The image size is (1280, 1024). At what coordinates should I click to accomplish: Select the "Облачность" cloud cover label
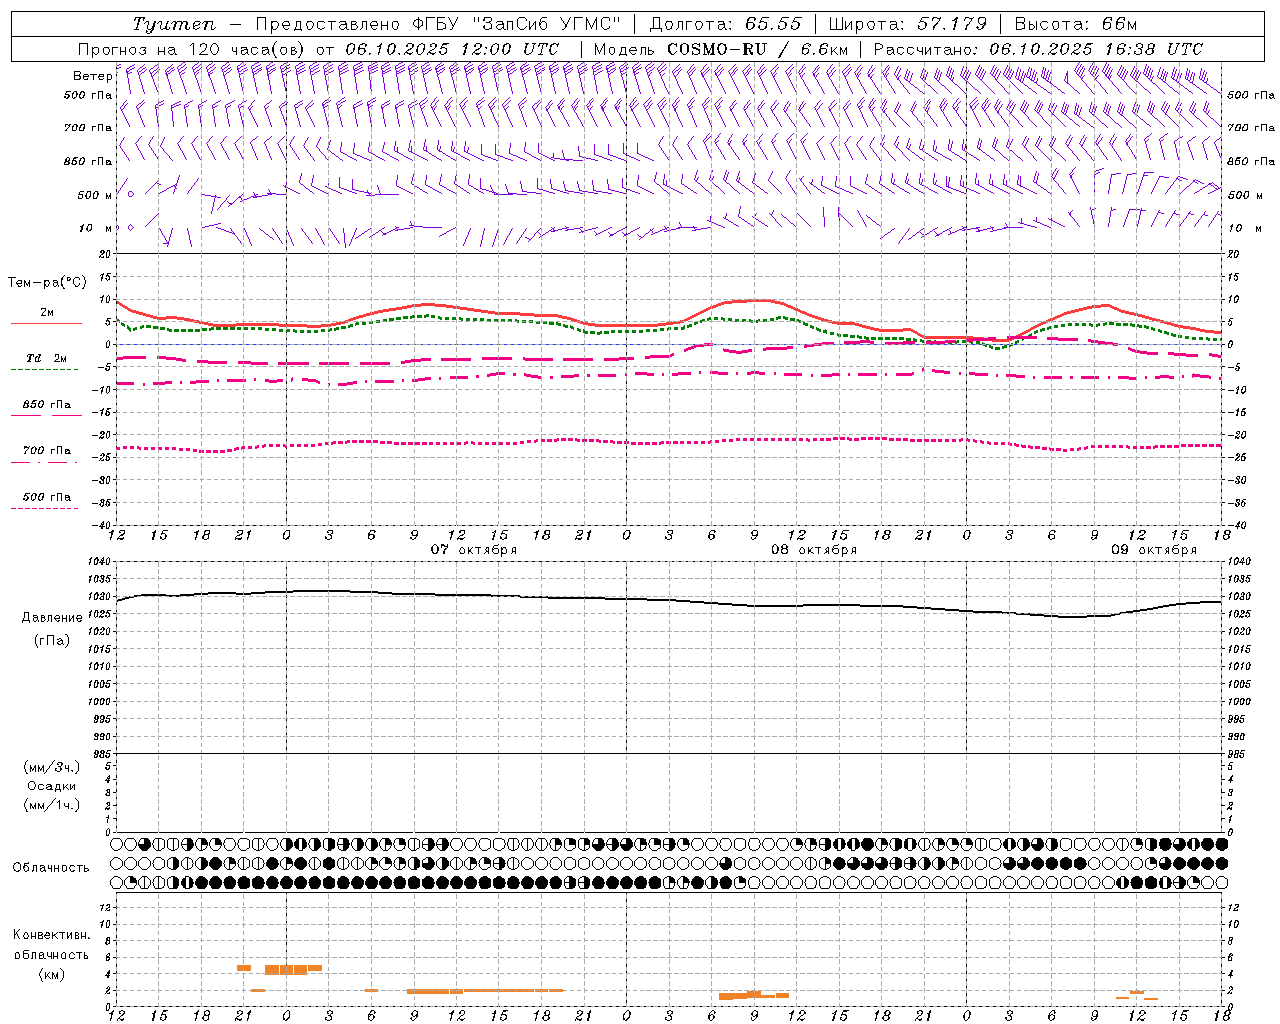[x=51, y=867]
